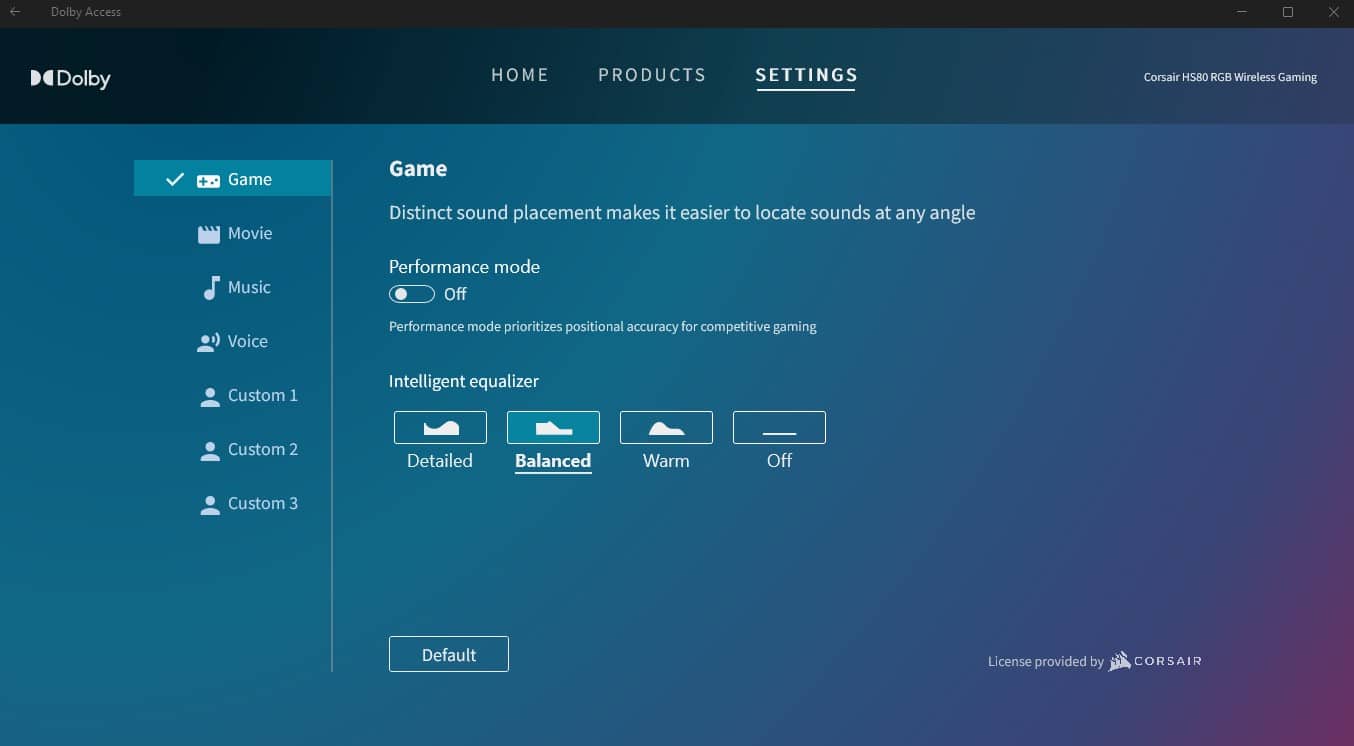The image size is (1354, 746).
Task: Maximize the Dolby Access window
Action: (x=1288, y=12)
